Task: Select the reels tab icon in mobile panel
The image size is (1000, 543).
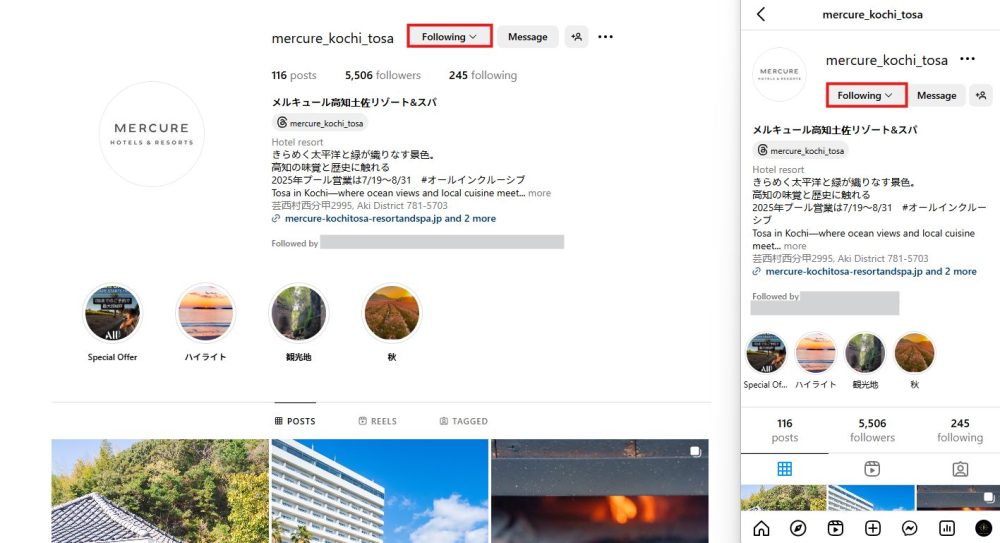Action: [872, 469]
